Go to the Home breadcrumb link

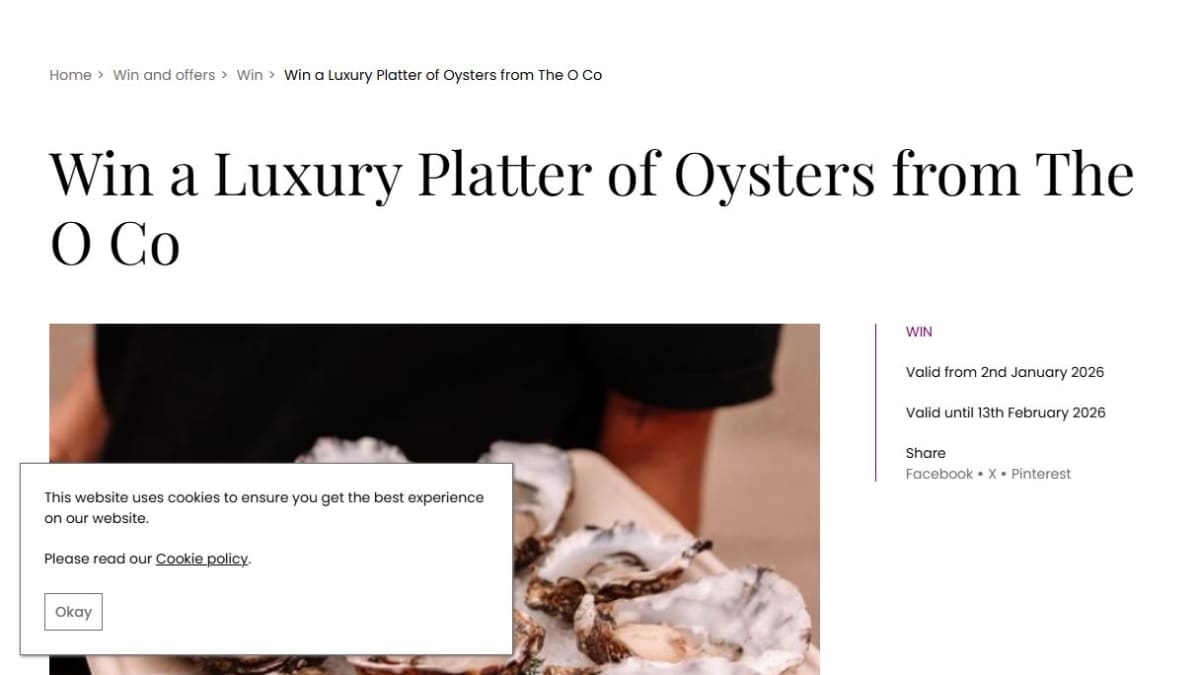(70, 75)
